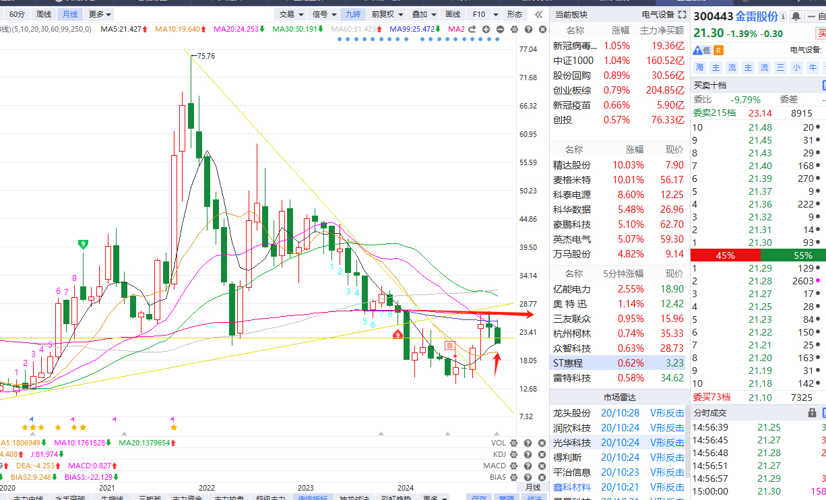
Task: Click the 委买73档 row
Action: (759, 397)
